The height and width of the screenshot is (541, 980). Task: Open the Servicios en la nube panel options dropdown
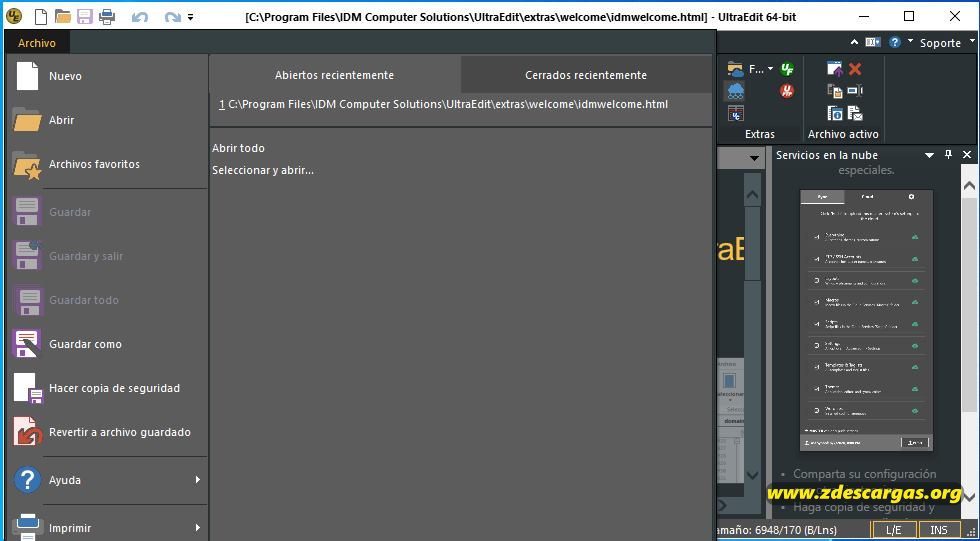(929, 155)
